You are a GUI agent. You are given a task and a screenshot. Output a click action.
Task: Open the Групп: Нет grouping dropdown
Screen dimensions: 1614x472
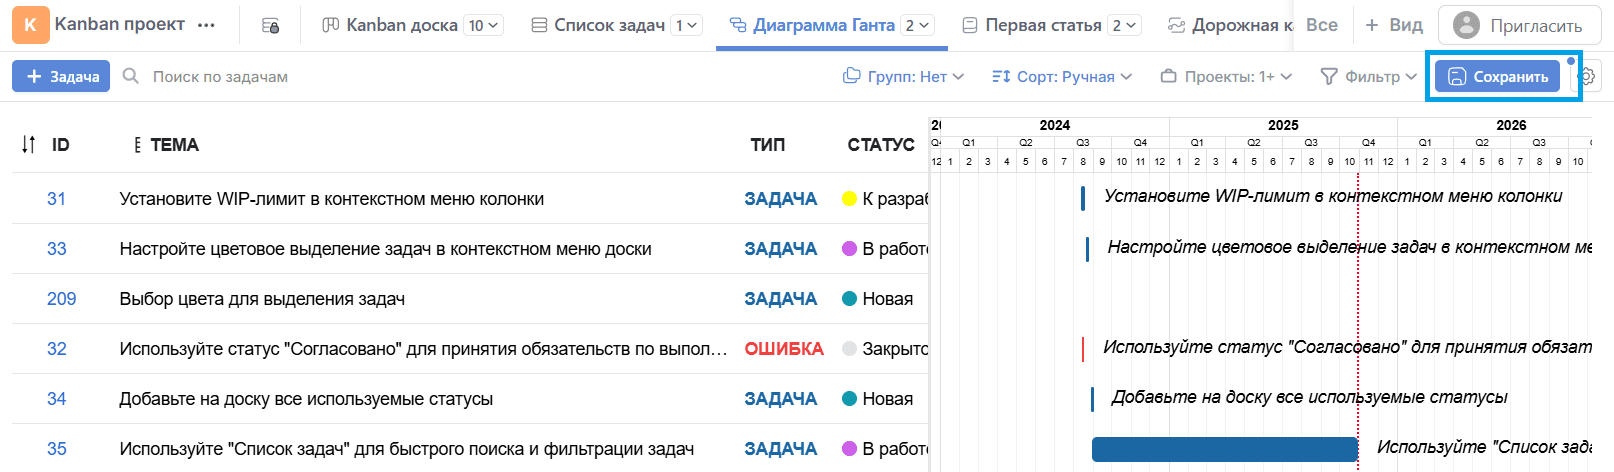pyautogui.click(x=903, y=76)
